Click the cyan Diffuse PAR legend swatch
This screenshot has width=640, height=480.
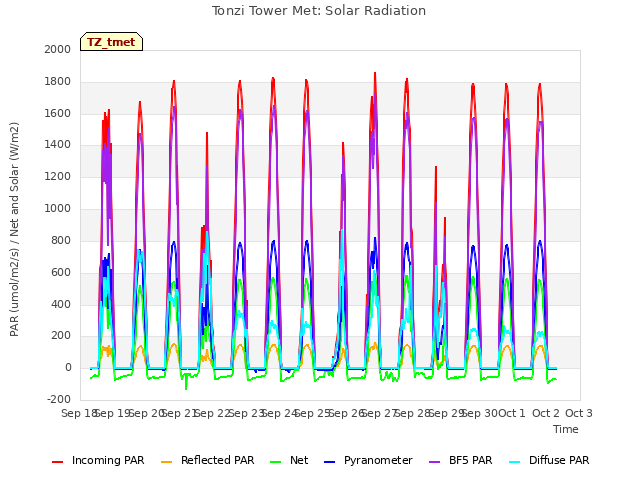[x=515, y=462]
